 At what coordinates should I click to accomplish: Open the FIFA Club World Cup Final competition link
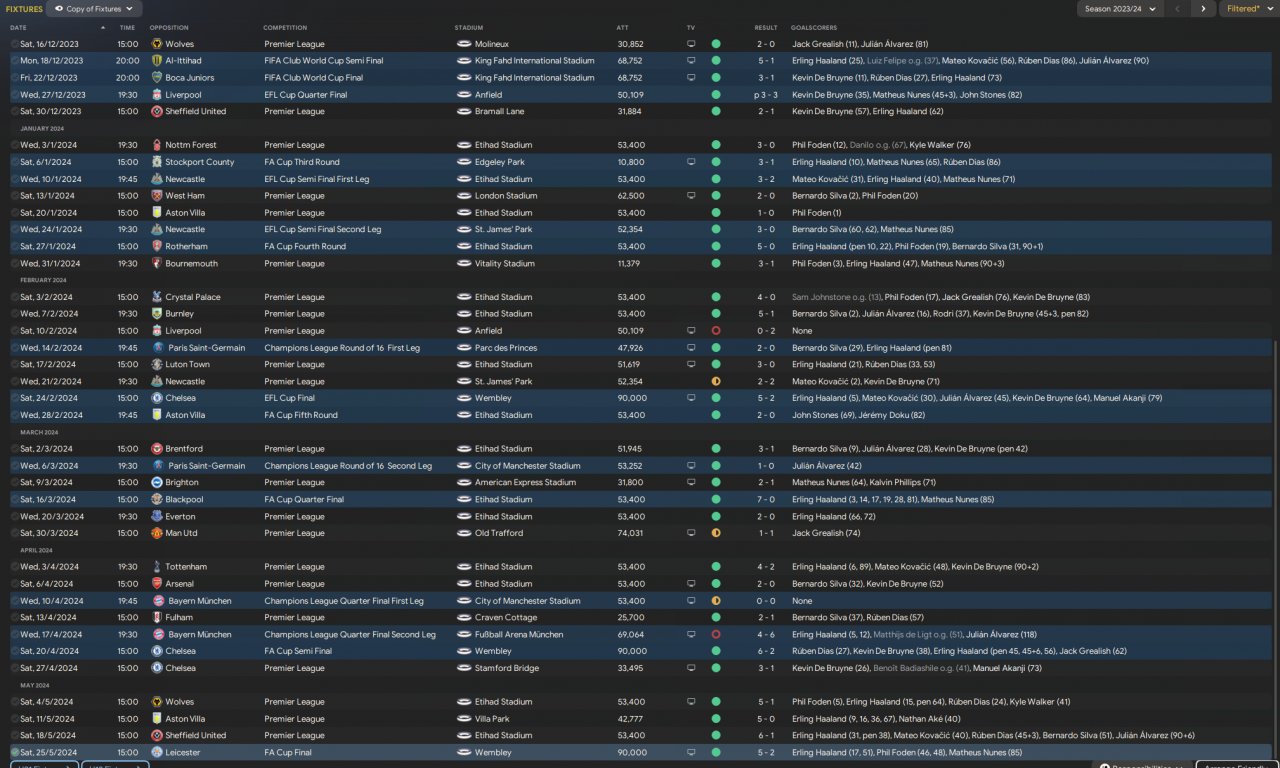(x=313, y=78)
